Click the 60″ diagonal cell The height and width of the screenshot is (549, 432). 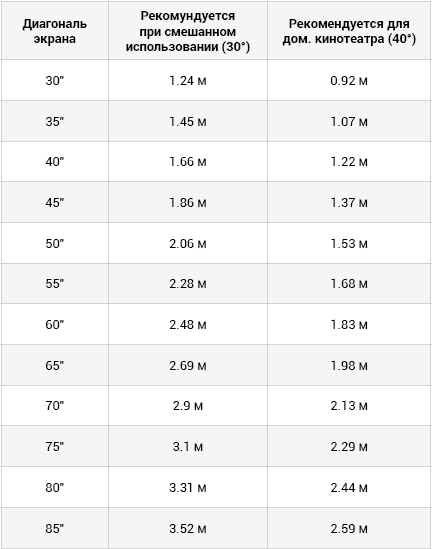pyautogui.click(x=55, y=325)
